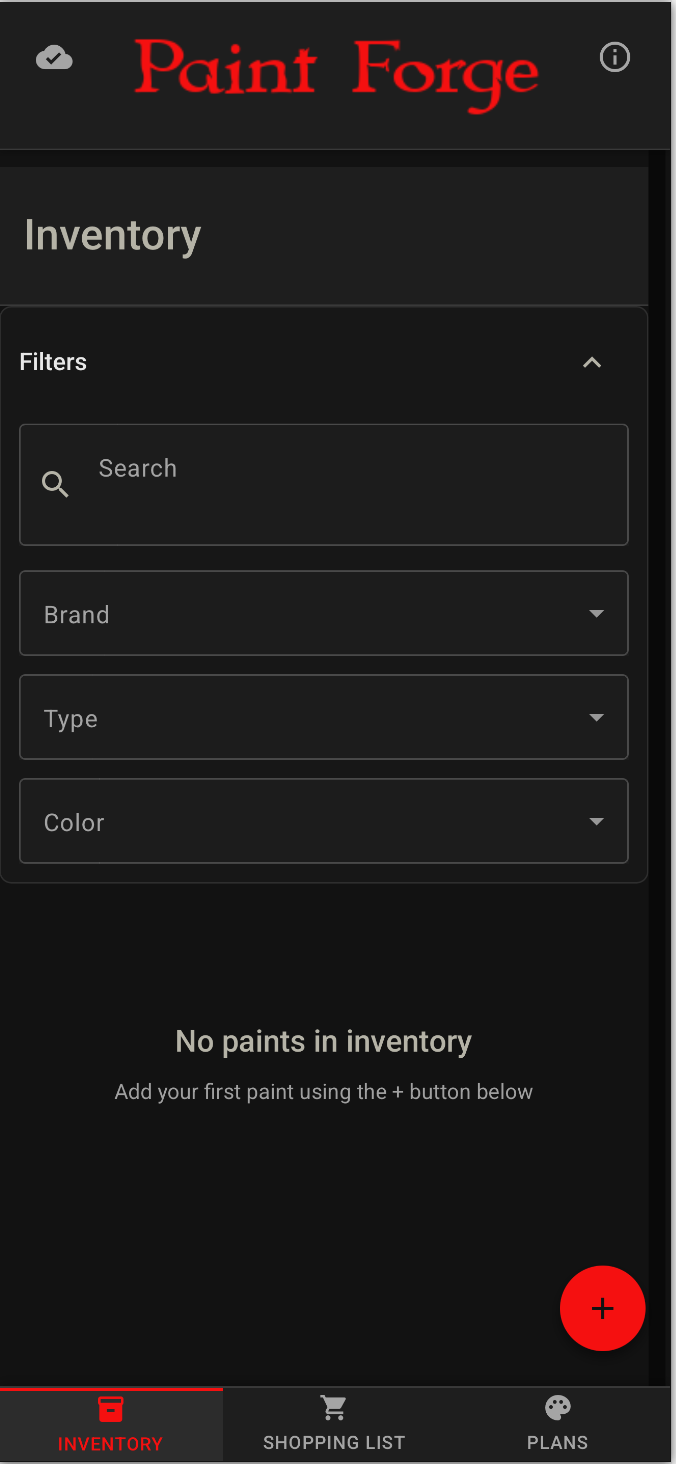
Task: Click the Brand dropdown arrow
Action: click(x=597, y=613)
